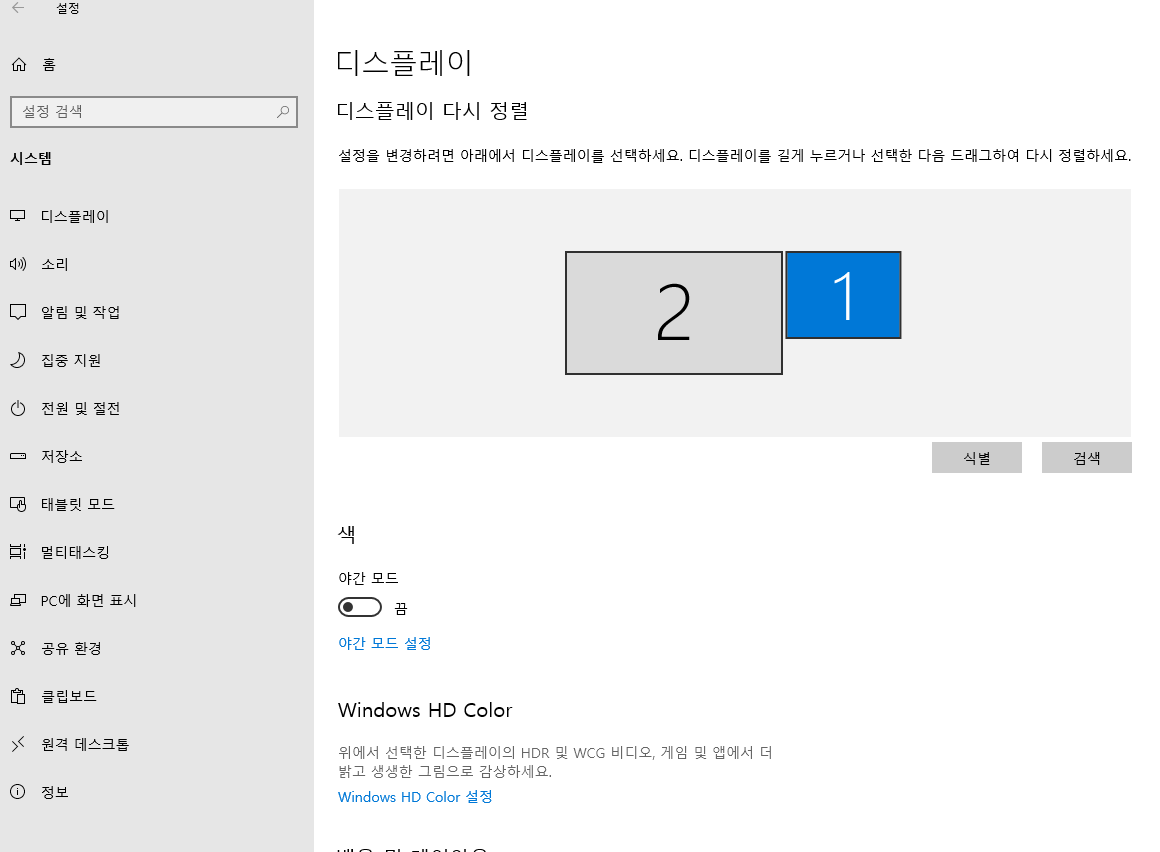
Task: Go to 소리 settings page
Action: 55,264
